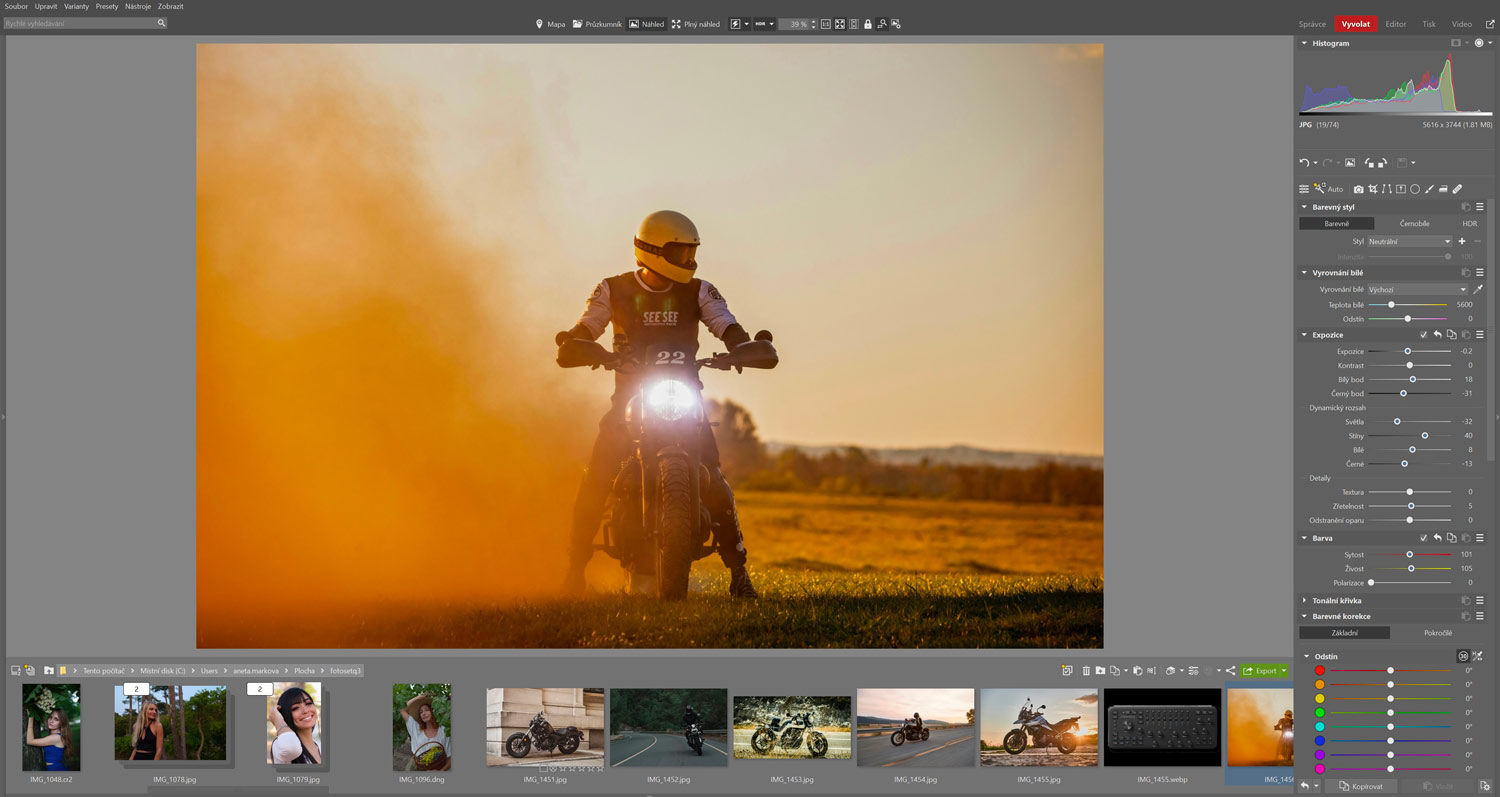Click the Teplota bílé slider handle
Screen dimensions: 1500x797
point(1391,304)
